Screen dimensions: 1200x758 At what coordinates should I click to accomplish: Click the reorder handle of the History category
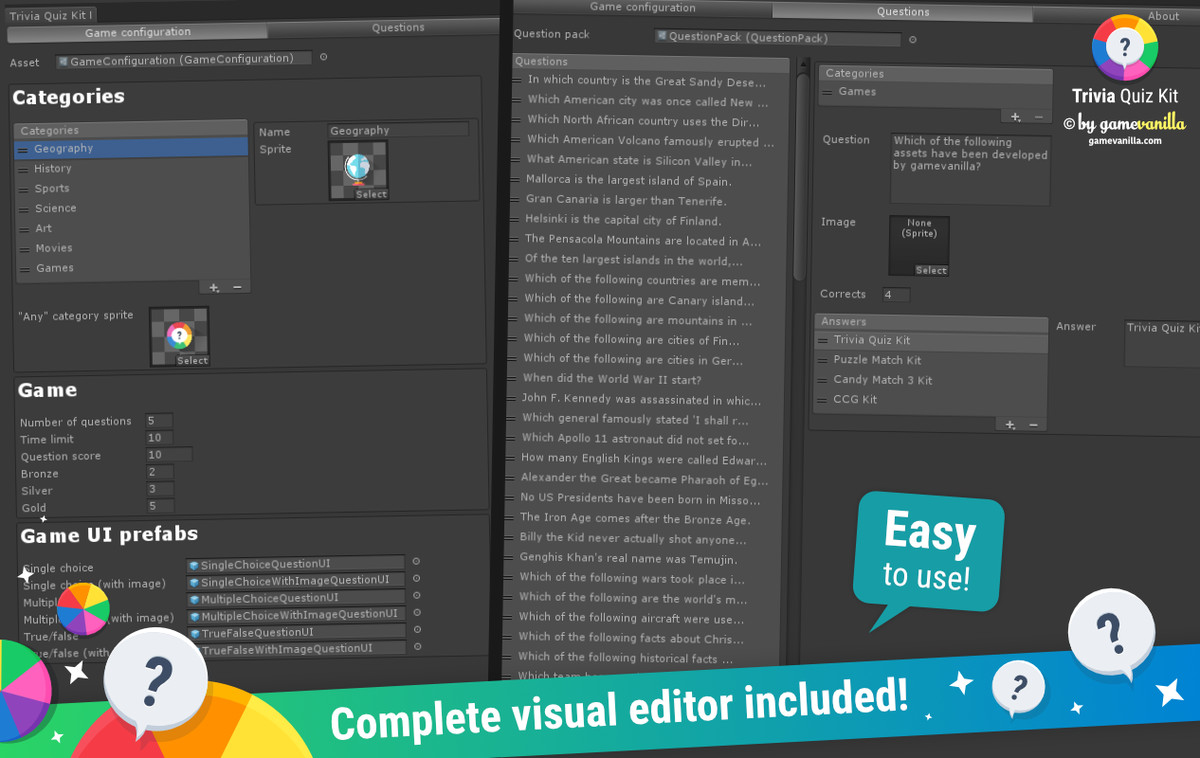tap(24, 169)
